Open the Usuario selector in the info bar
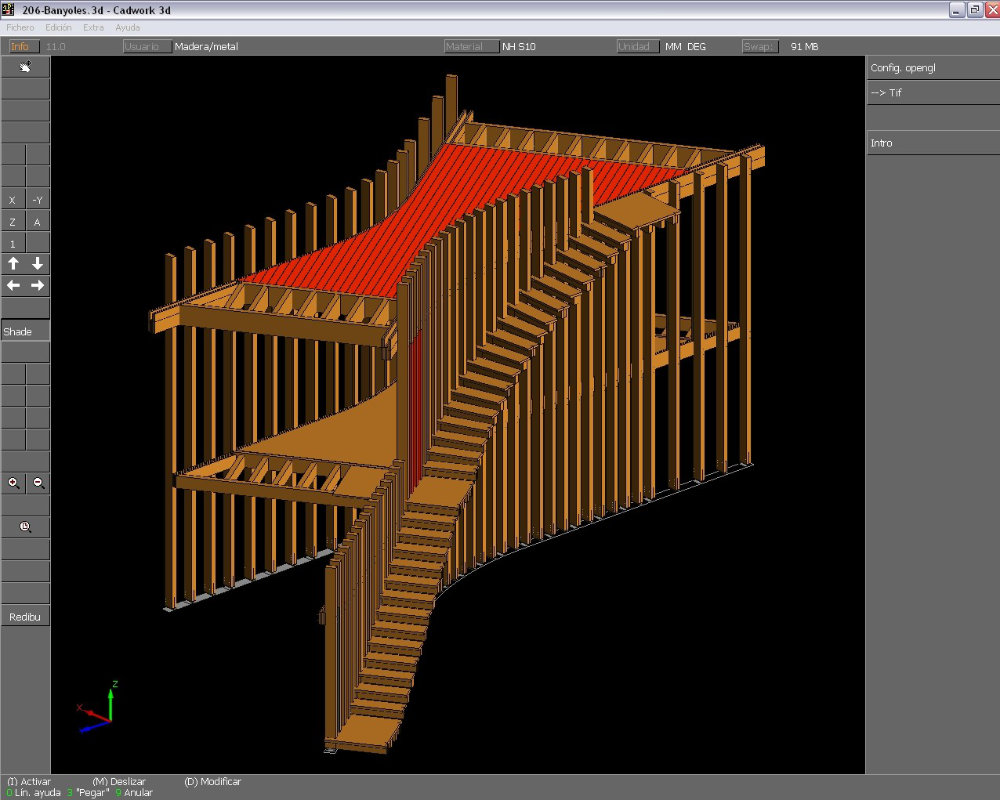The width and height of the screenshot is (1000, 800). [147, 46]
